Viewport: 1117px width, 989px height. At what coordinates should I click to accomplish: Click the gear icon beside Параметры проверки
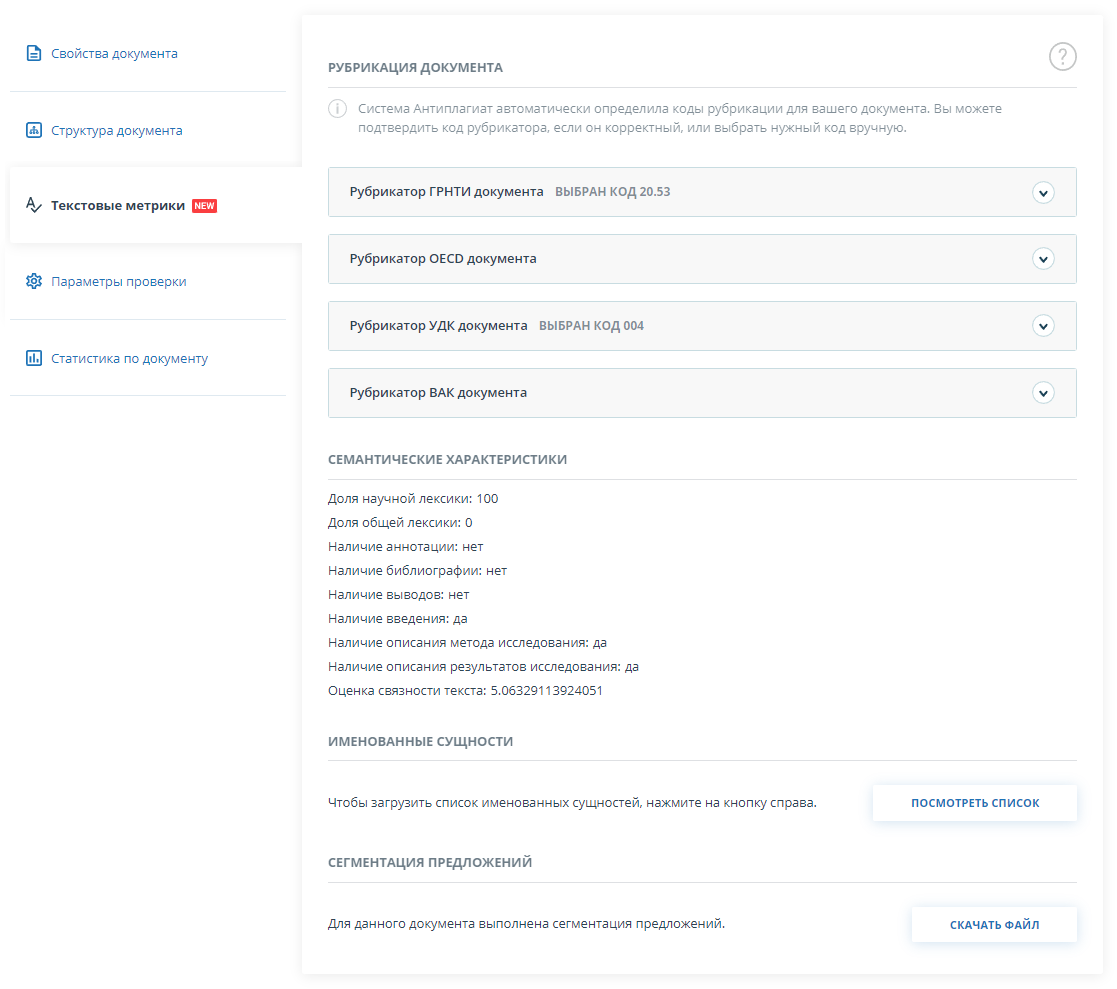[34, 281]
